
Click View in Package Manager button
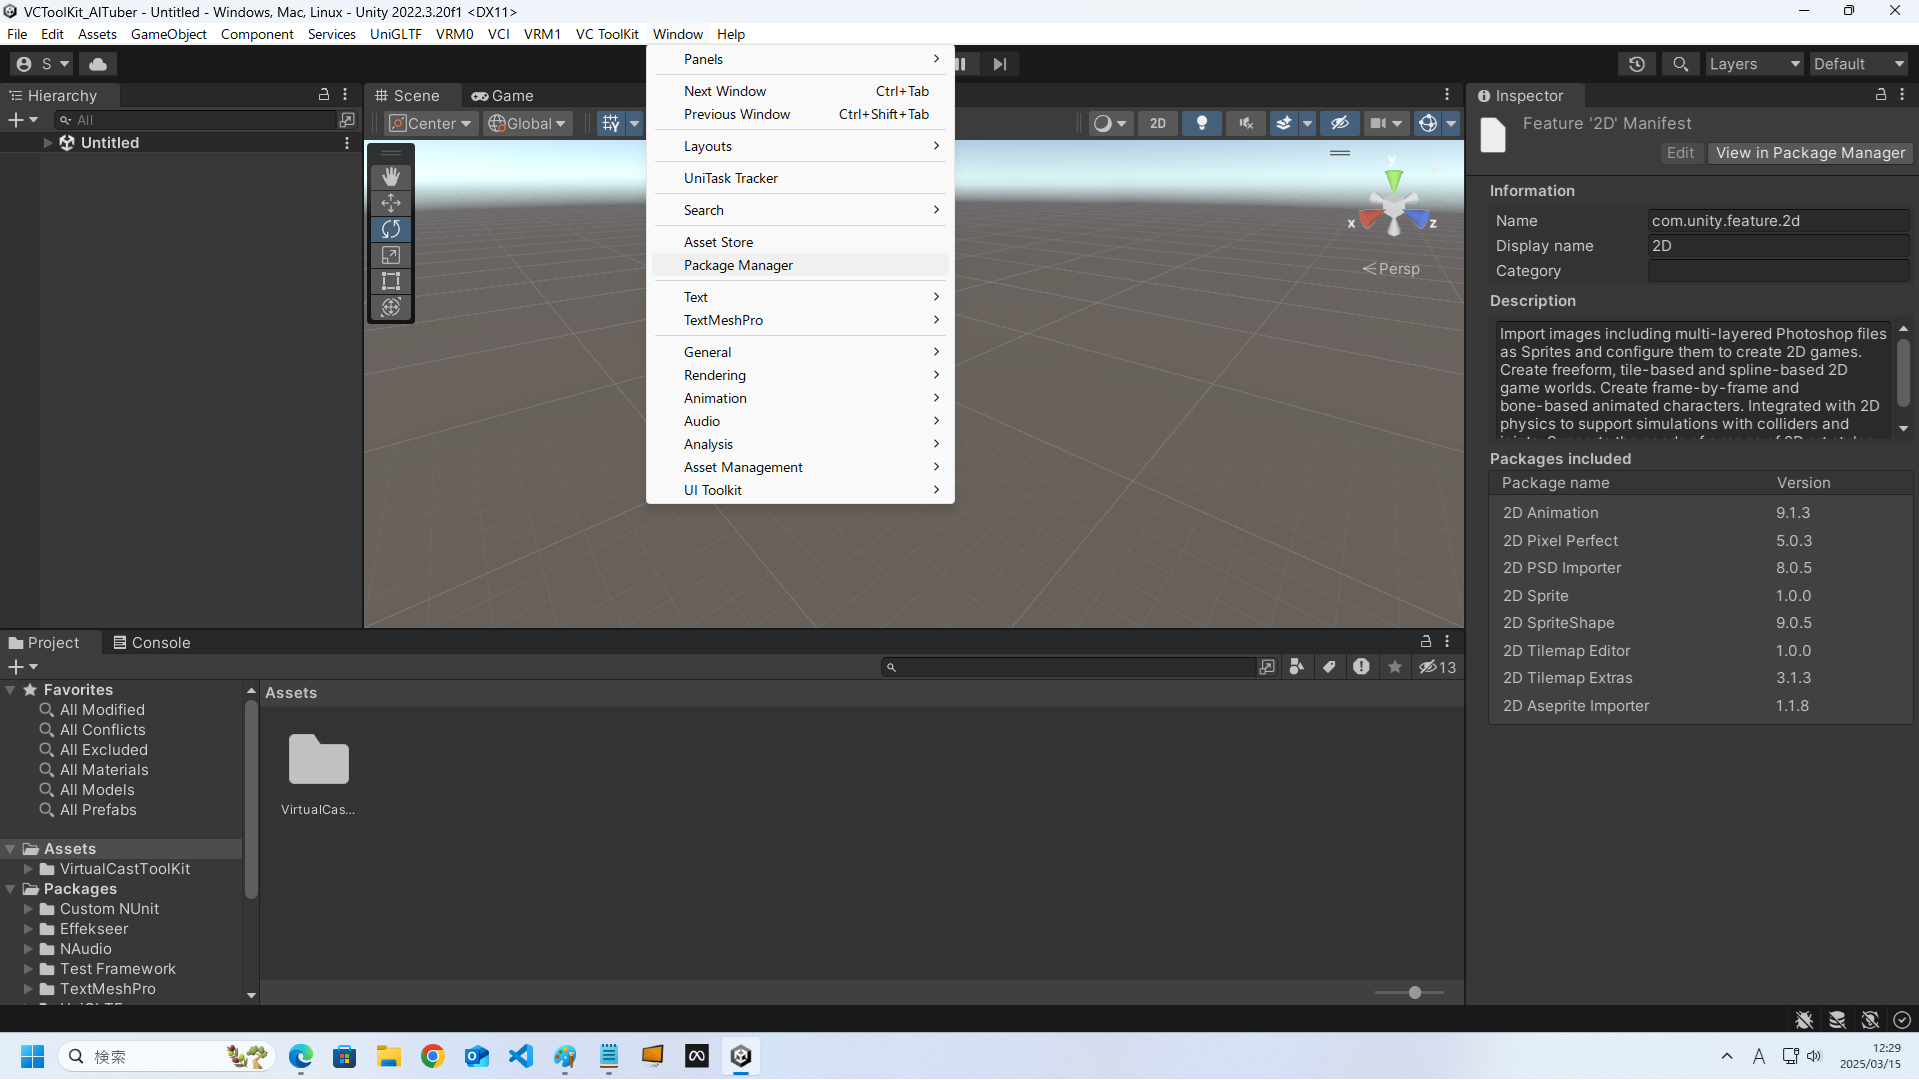(1810, 153)
